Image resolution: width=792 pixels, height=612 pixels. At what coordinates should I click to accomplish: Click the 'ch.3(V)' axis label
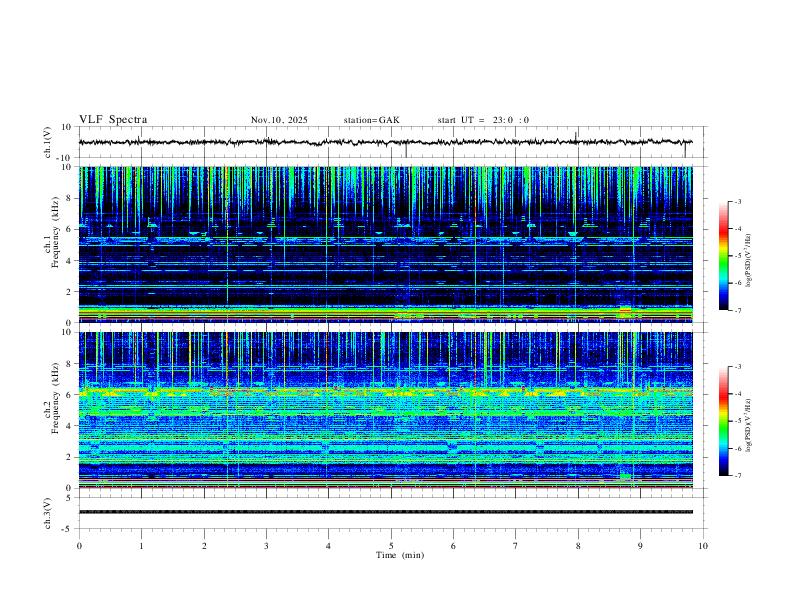tap(48, 513)
